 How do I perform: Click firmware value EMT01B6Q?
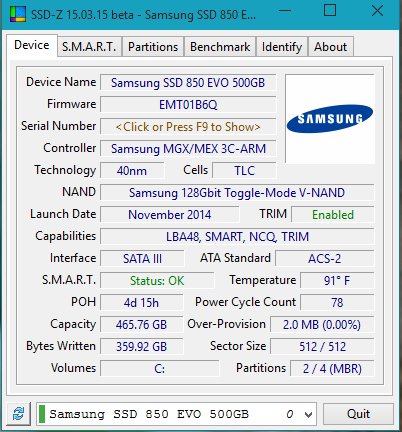188,105
